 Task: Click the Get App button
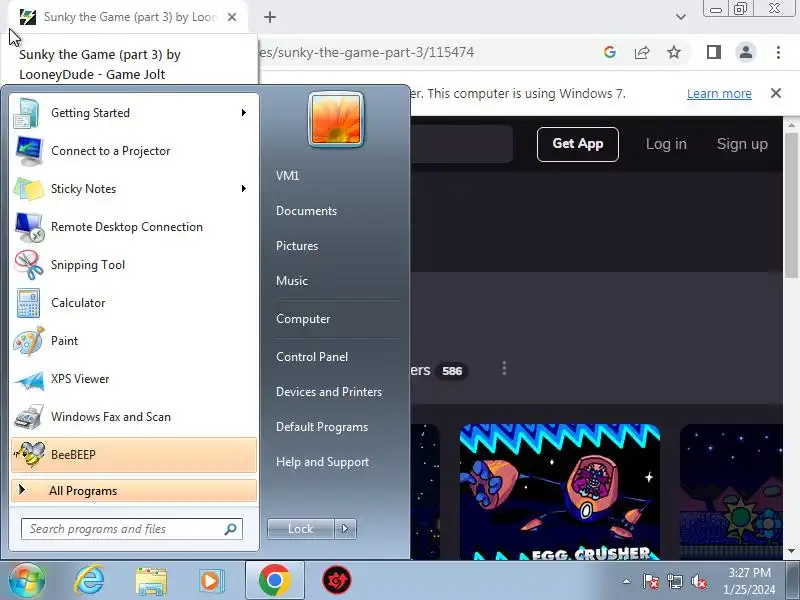pos(578,144)
